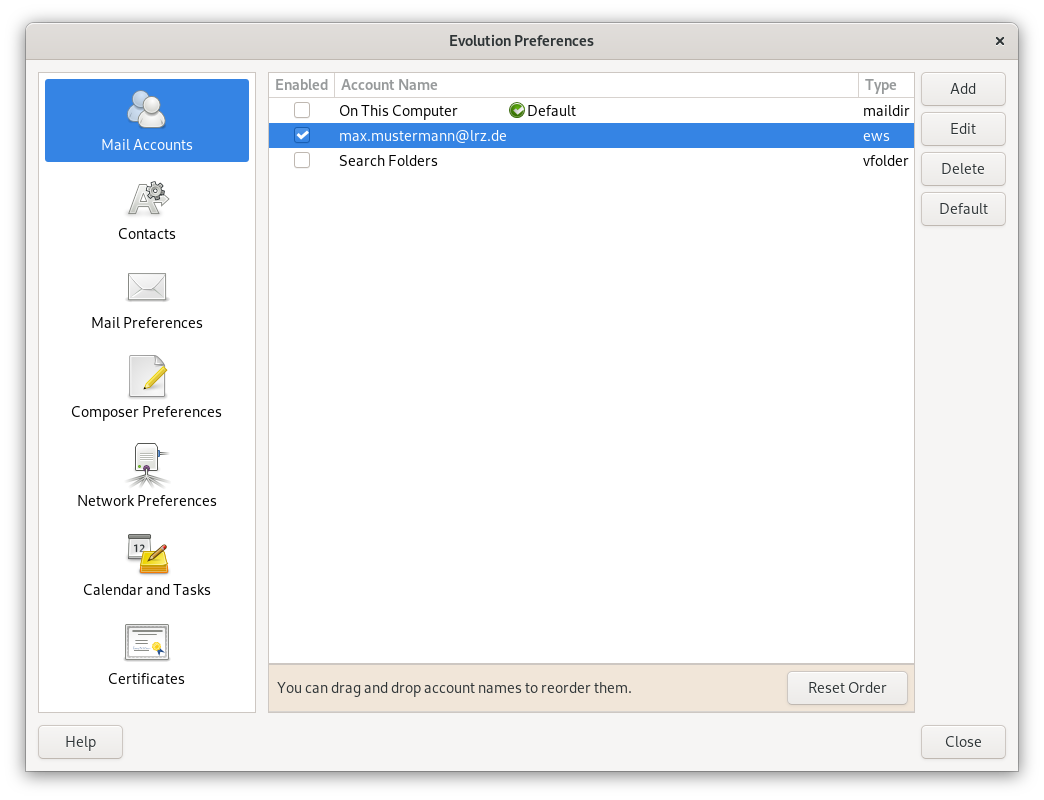
Task: Open the Certificates section
Action: 146,655
